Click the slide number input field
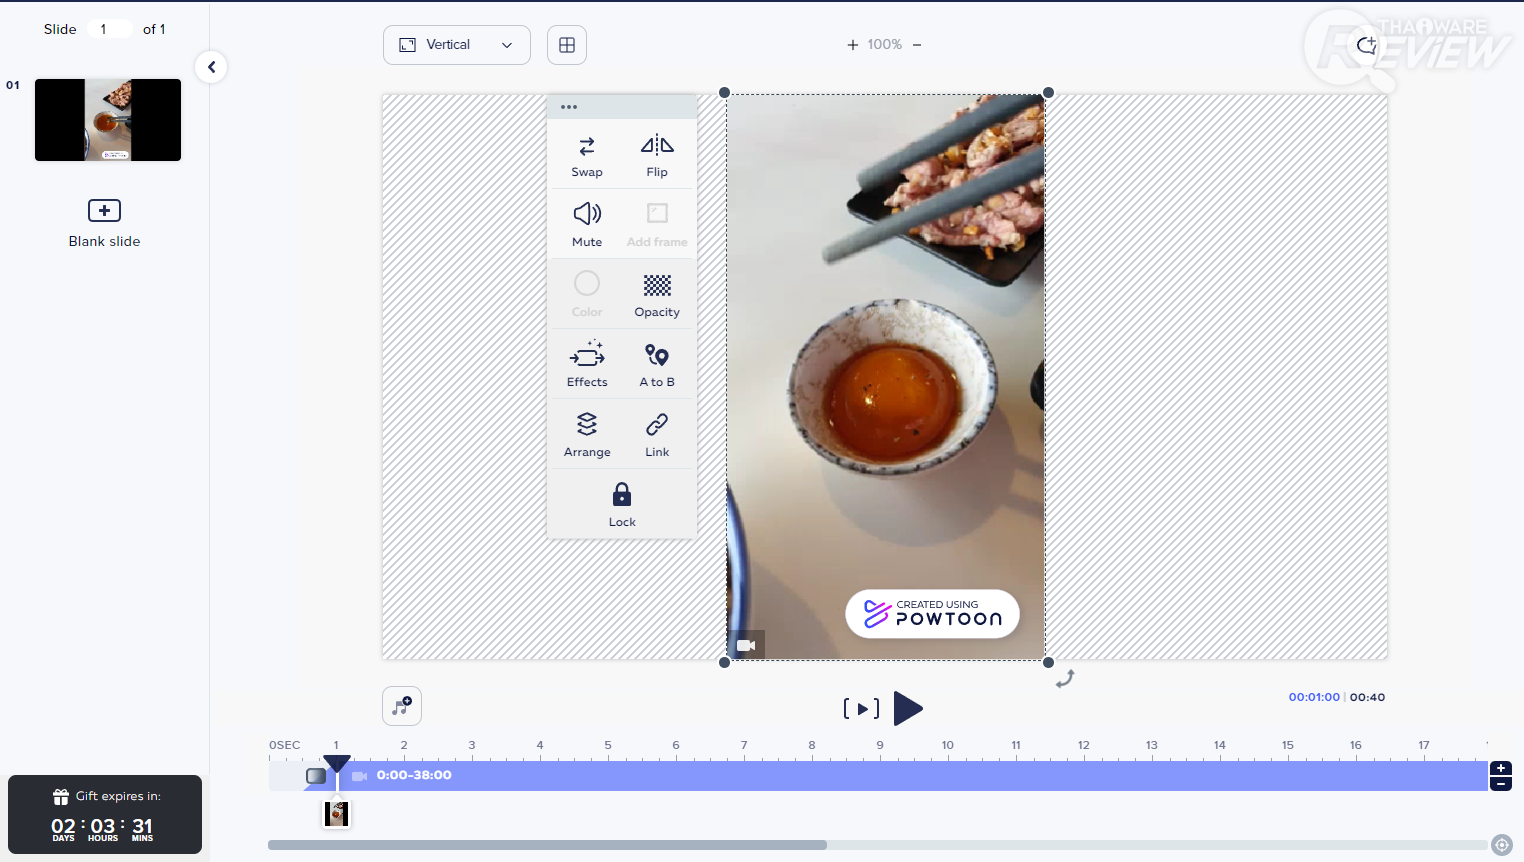1524x862 pixels. pyautogui.click(x=110, y=29)
